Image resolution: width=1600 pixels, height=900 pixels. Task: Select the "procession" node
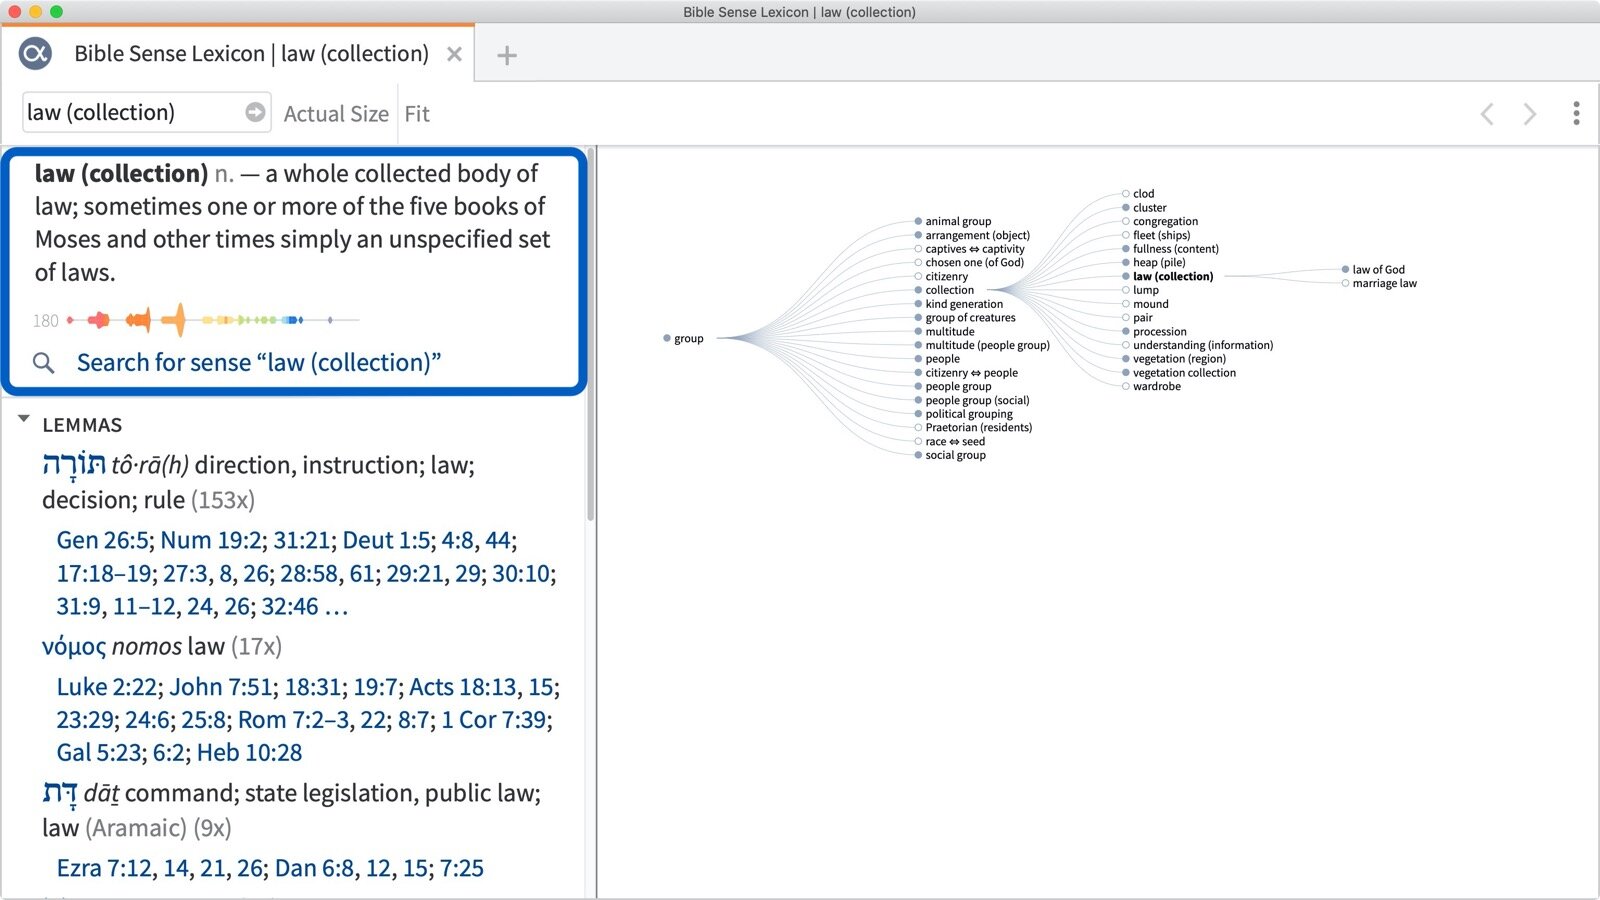pyautogui.click(x=1154, y=331)
